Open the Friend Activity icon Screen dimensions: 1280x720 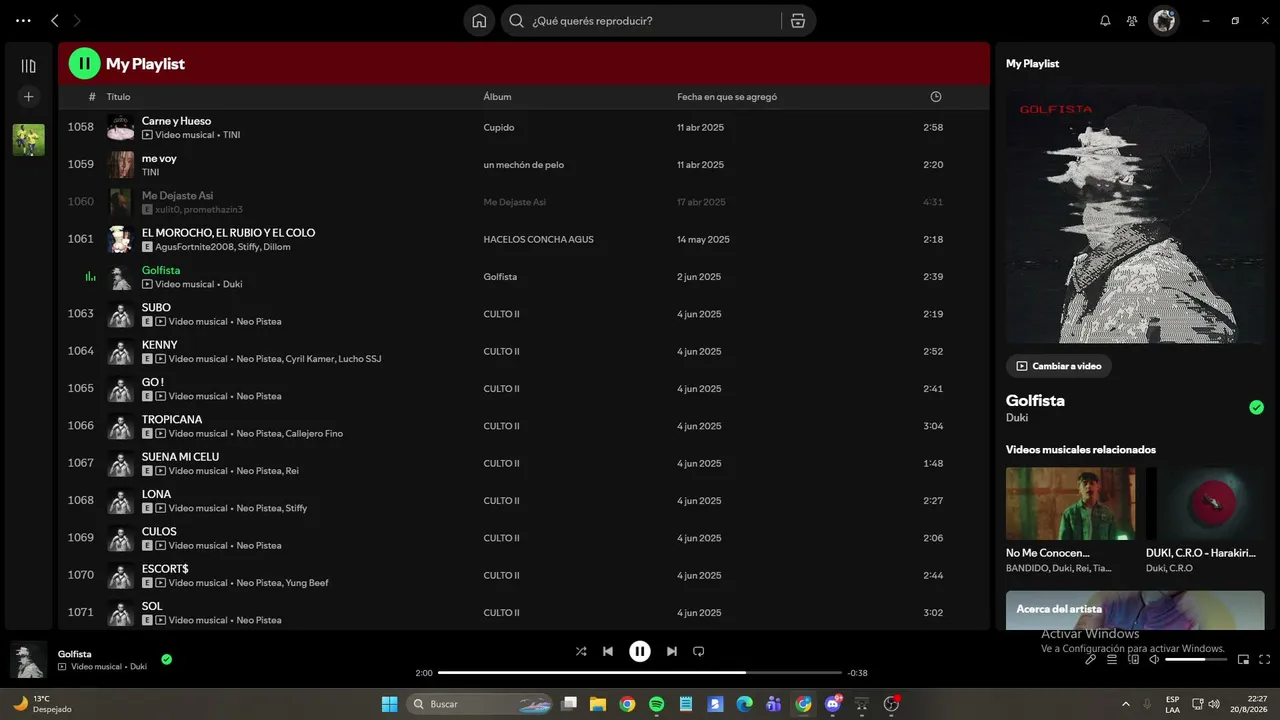[x=1132, y=20]
